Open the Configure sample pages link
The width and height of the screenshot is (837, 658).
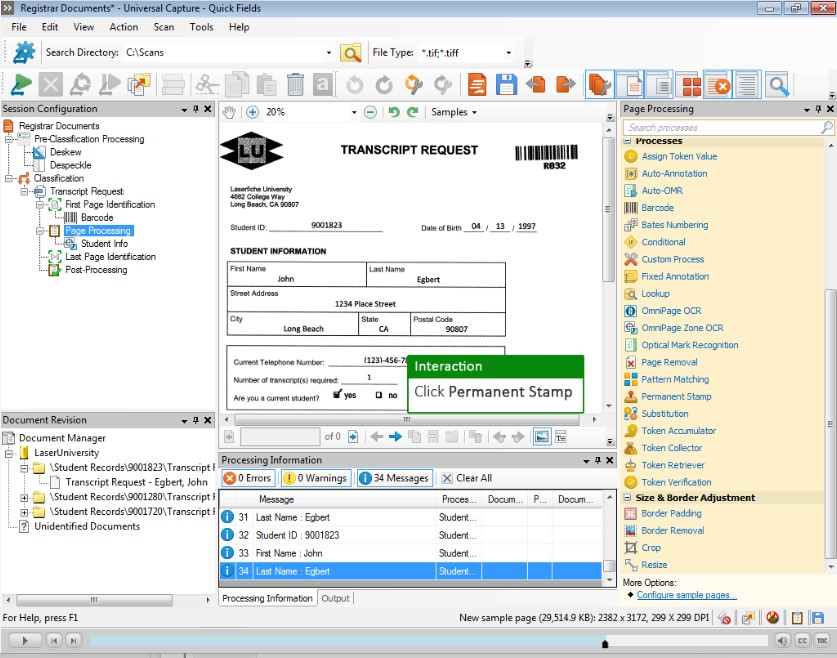(686, 595)
